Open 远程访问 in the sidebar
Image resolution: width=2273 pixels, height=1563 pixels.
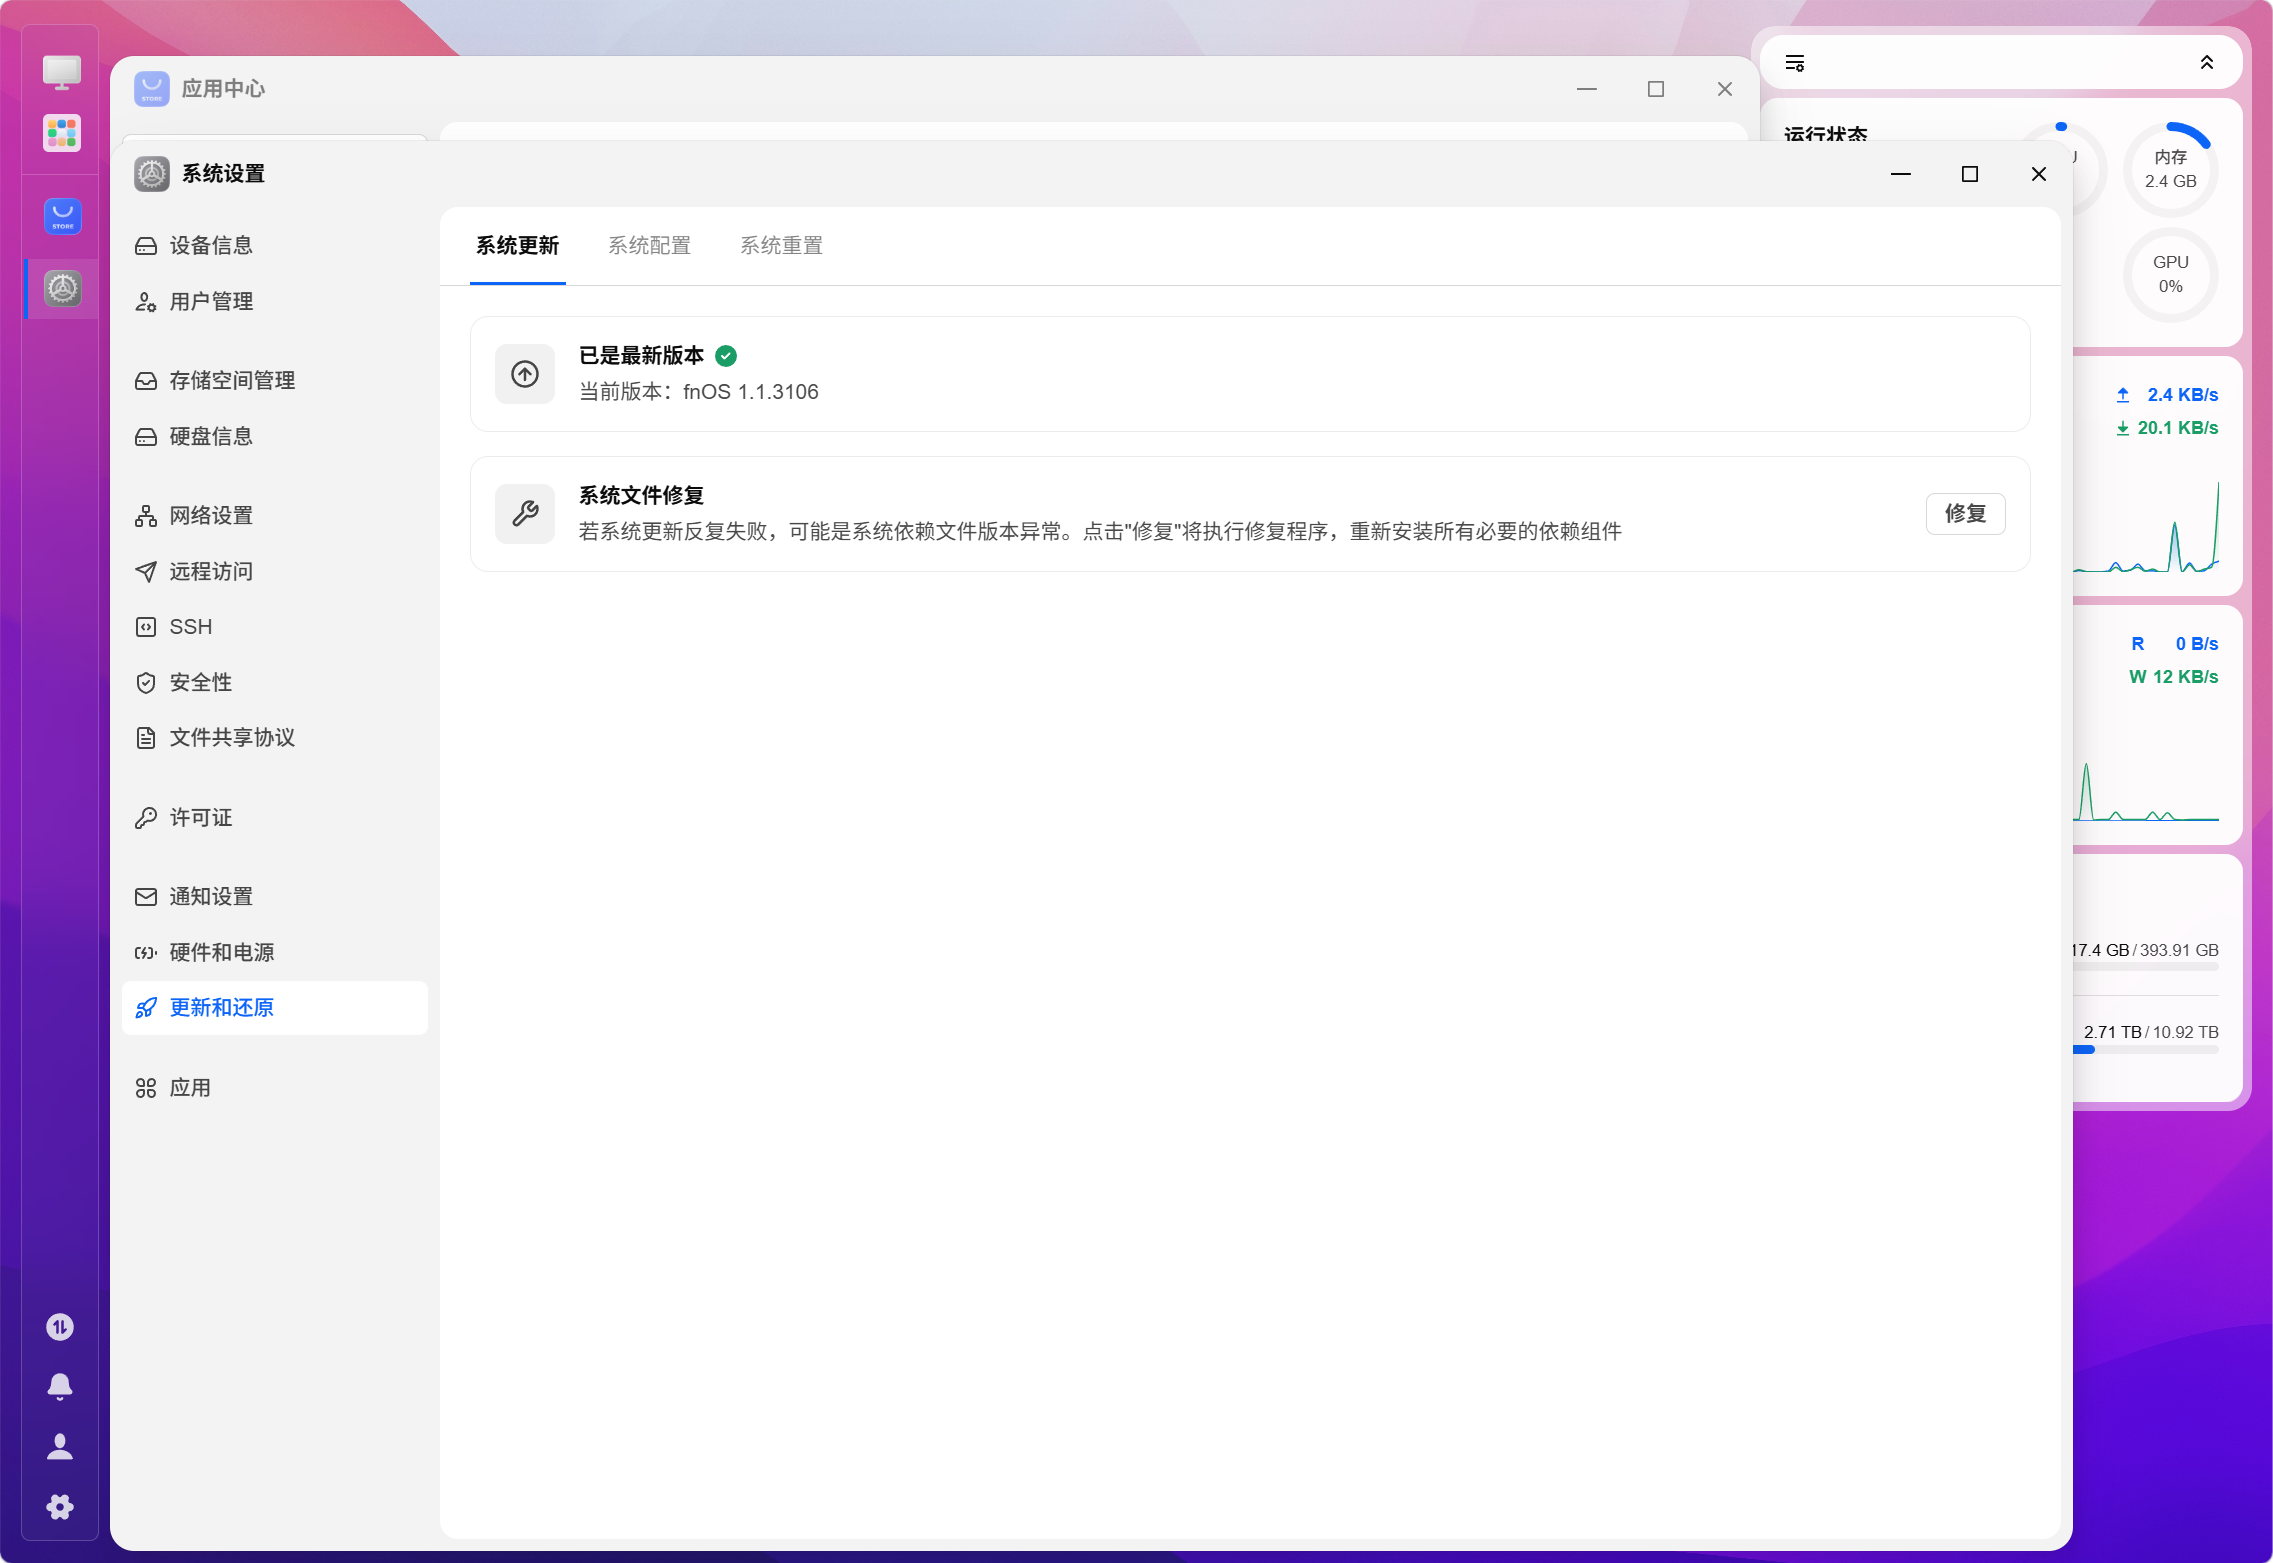(x=275, y=572)
